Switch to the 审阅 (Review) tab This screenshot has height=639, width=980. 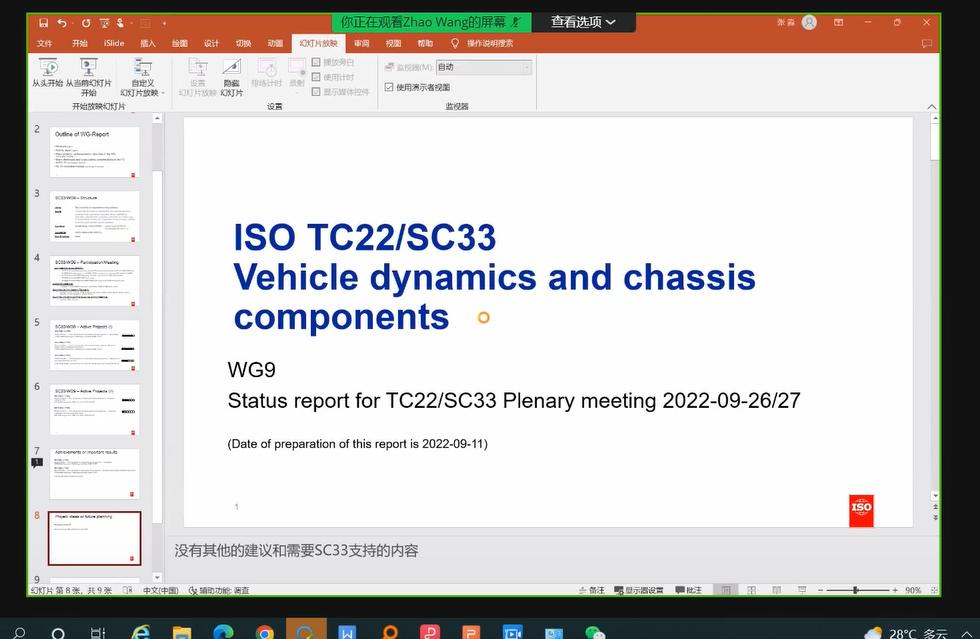(361, 43)
